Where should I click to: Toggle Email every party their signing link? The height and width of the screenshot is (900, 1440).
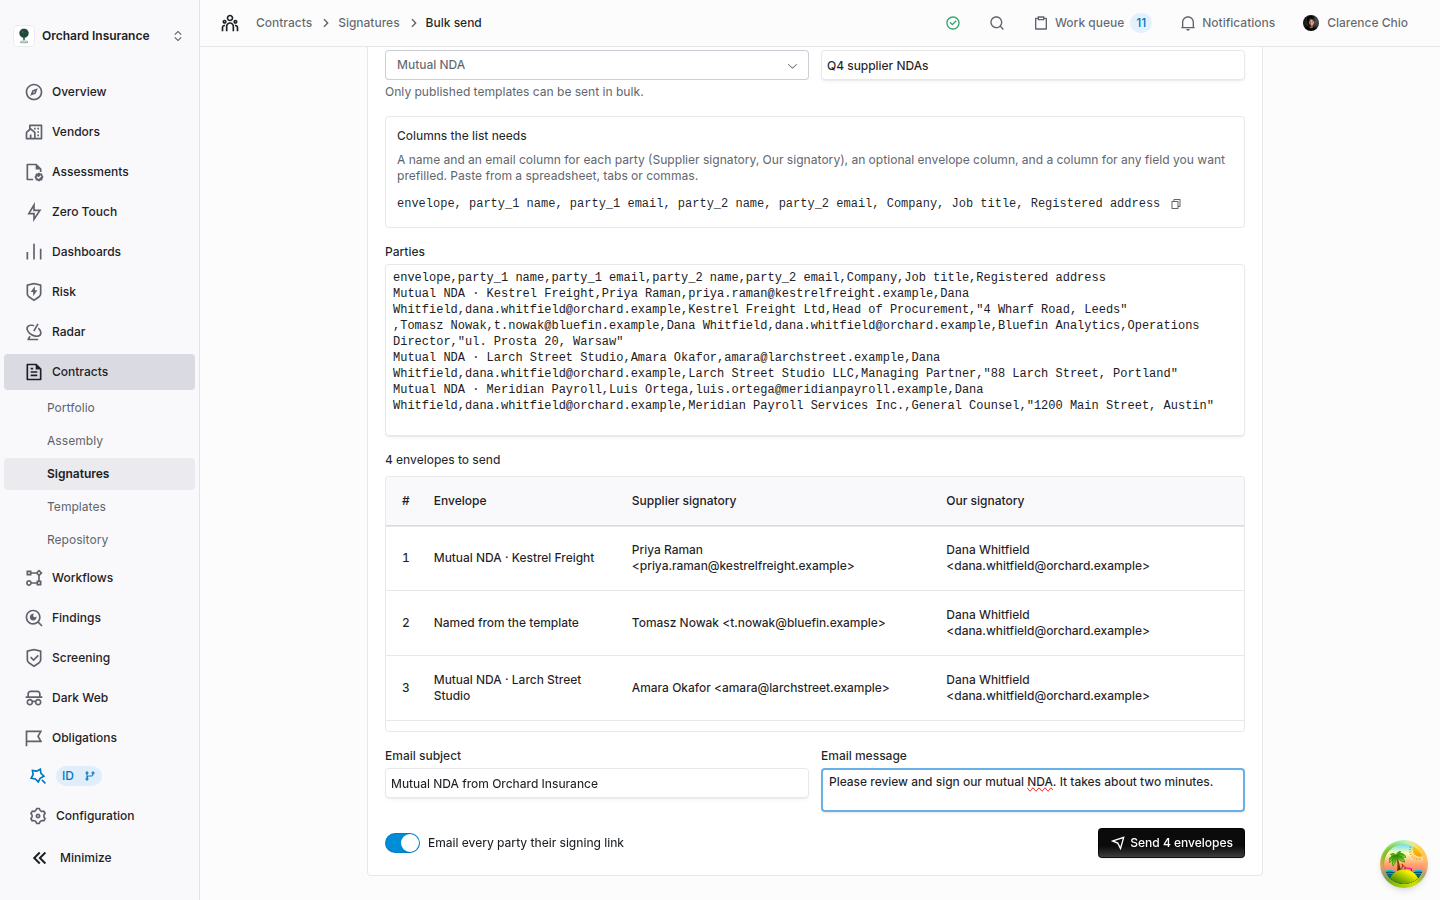pyautogui.click(x=403, y=843)
